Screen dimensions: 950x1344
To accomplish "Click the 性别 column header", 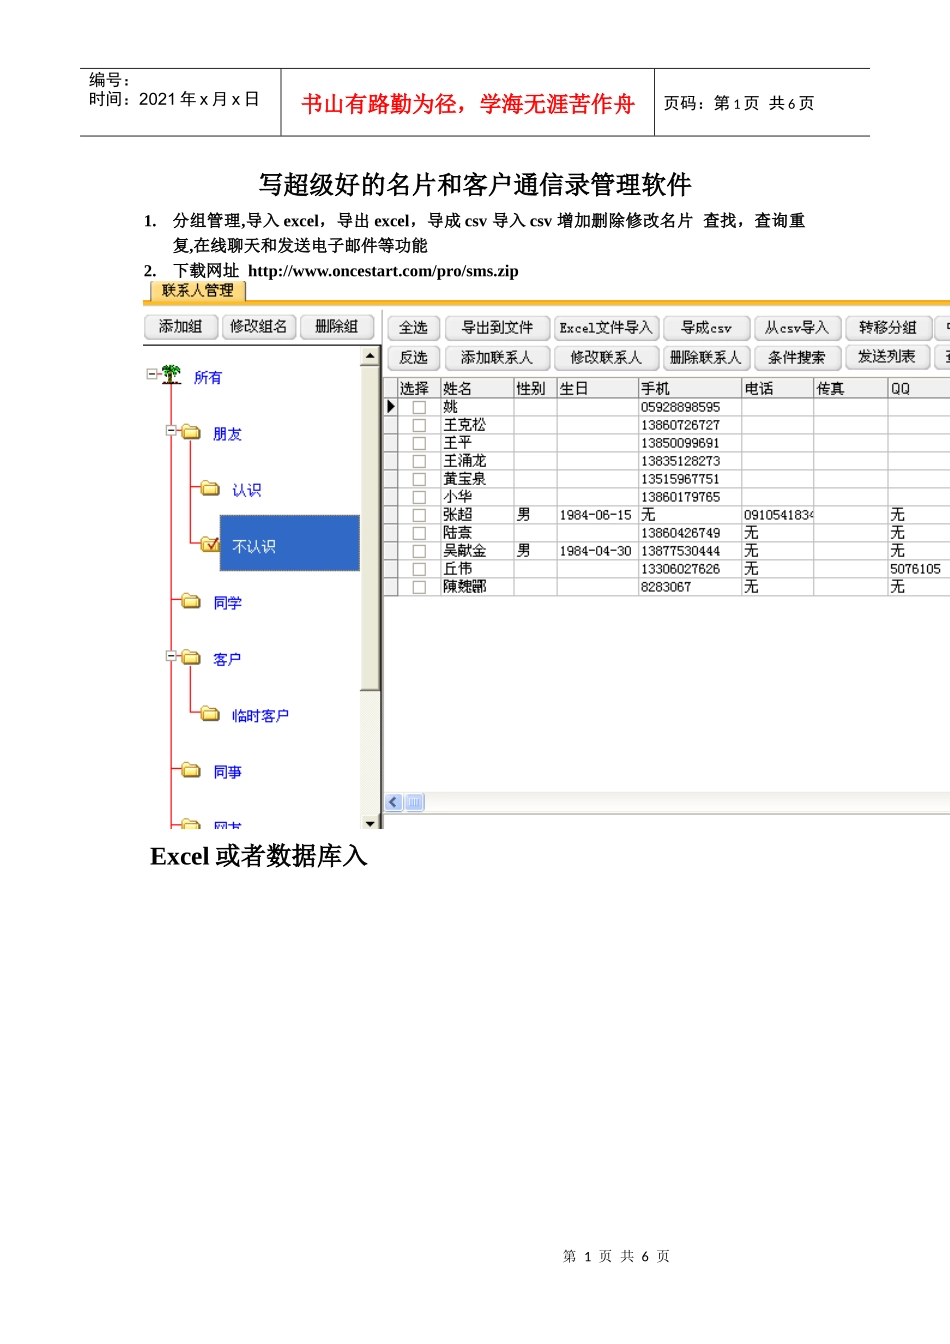I will point(536,388).
